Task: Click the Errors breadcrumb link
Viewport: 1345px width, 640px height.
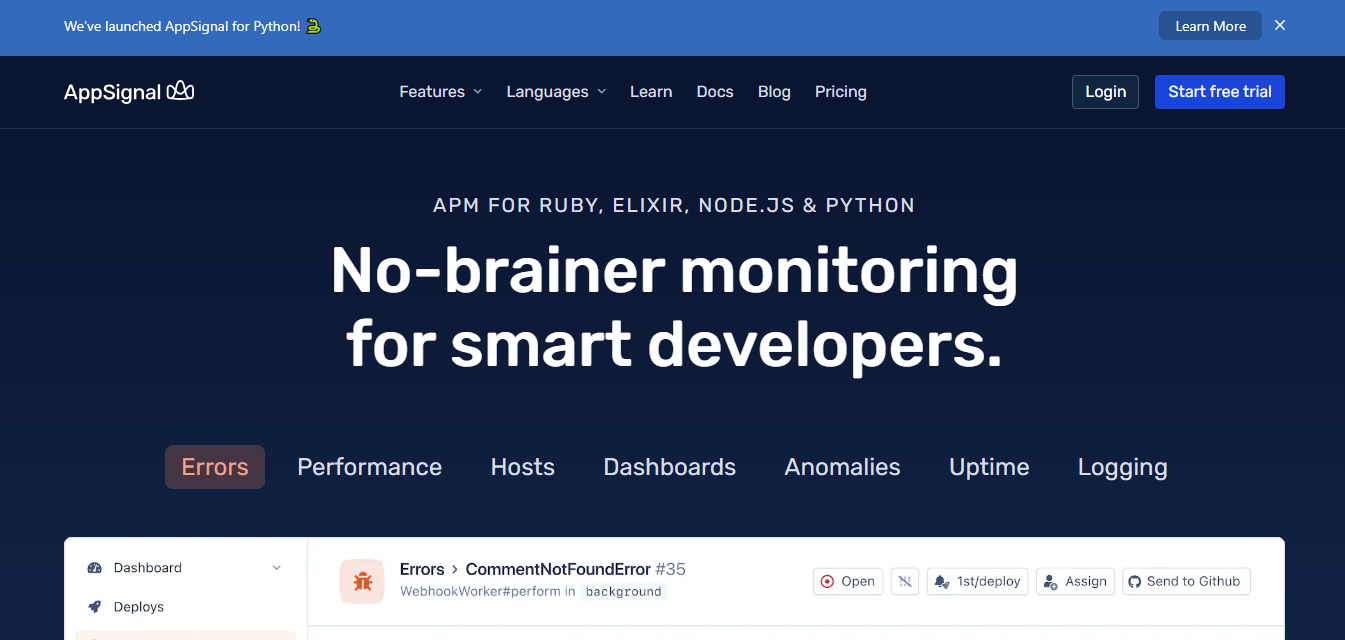Action: 422,569
